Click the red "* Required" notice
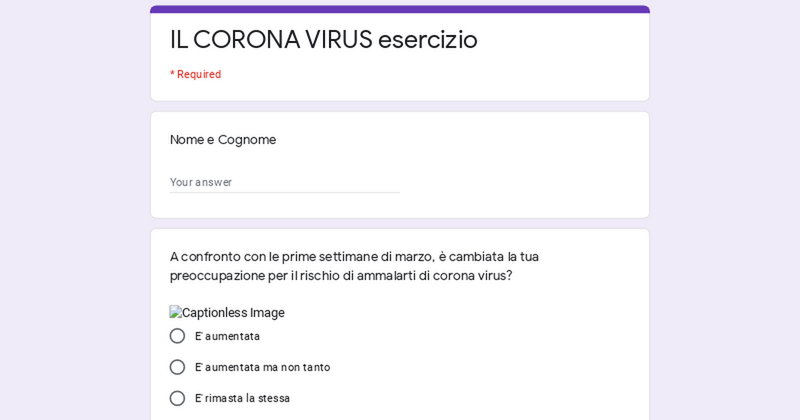 196,74
